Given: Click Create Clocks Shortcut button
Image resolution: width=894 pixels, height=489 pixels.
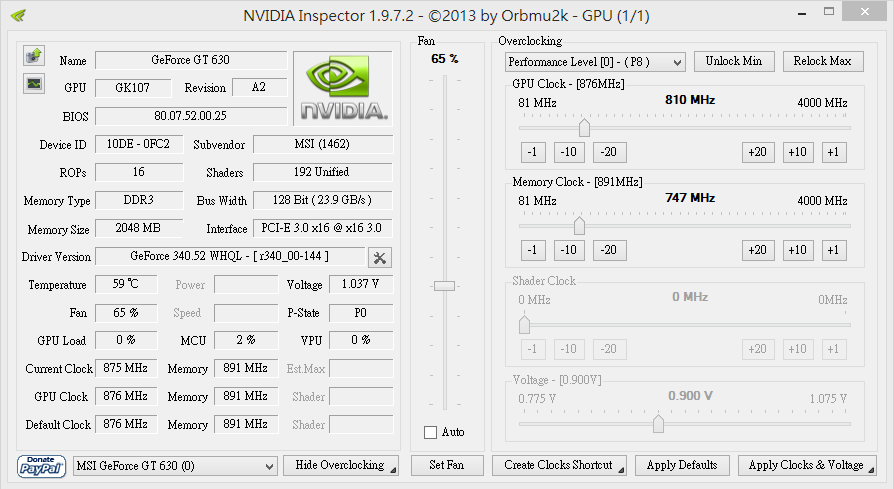Looking at the screenshot, I should click(x=559, y=465).
